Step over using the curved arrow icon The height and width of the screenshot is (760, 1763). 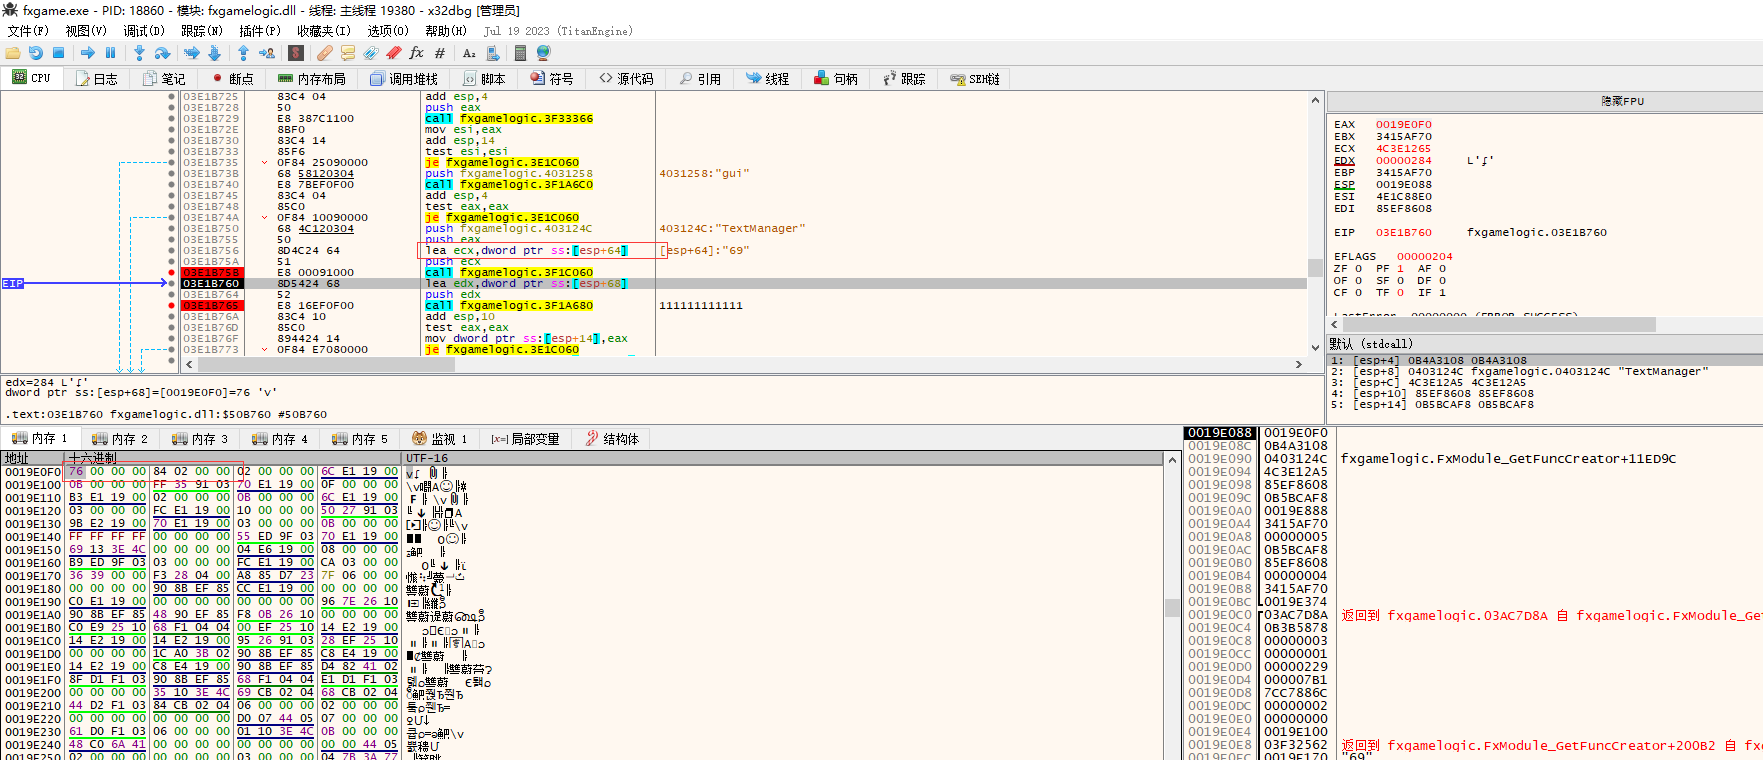click(x=162, y=53)
